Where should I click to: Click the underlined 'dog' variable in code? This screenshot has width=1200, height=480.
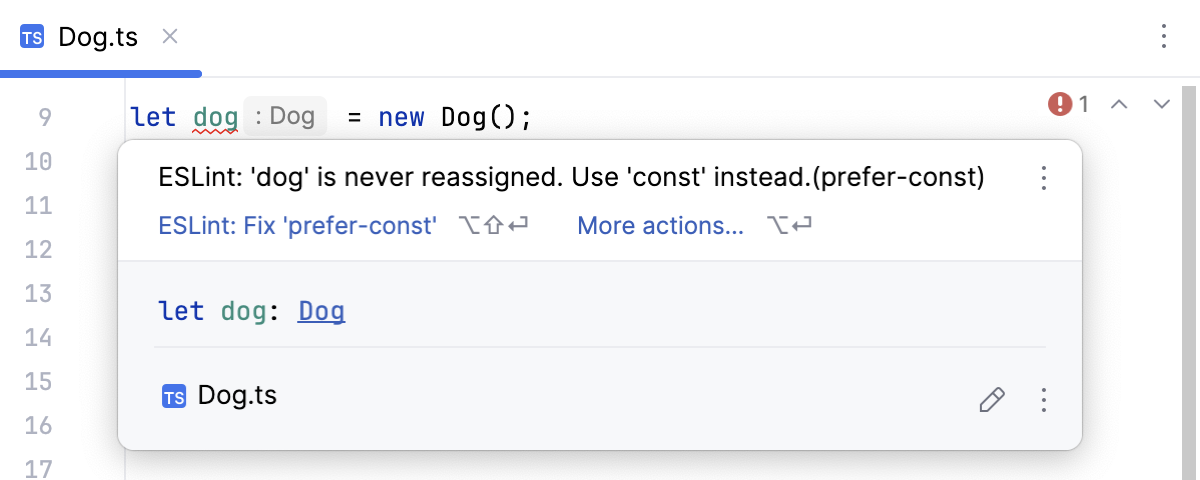point(215,118)
